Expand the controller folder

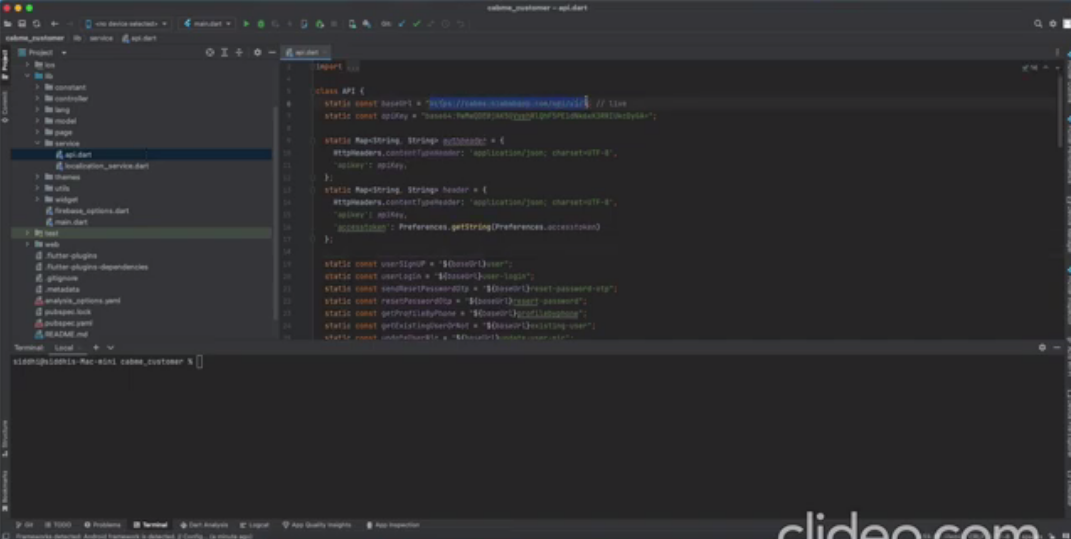[x=38, y=98]
